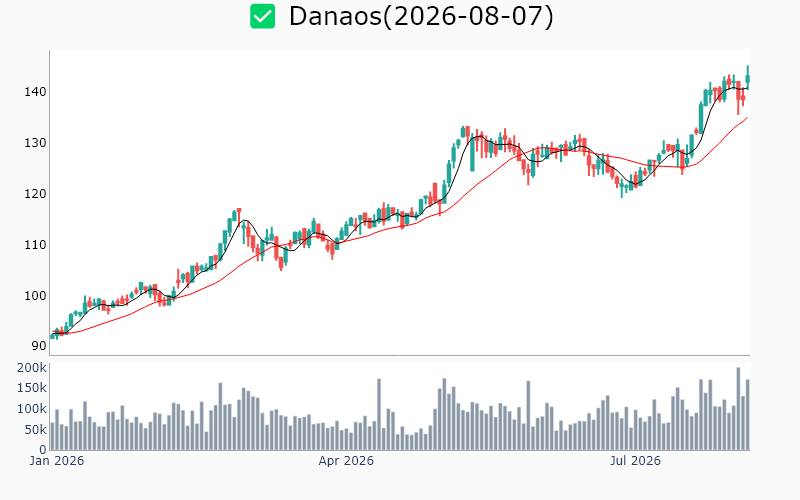Screen dimensions: 800x500
Task: Select the 90 price axis label
Action: click(39, 346)
